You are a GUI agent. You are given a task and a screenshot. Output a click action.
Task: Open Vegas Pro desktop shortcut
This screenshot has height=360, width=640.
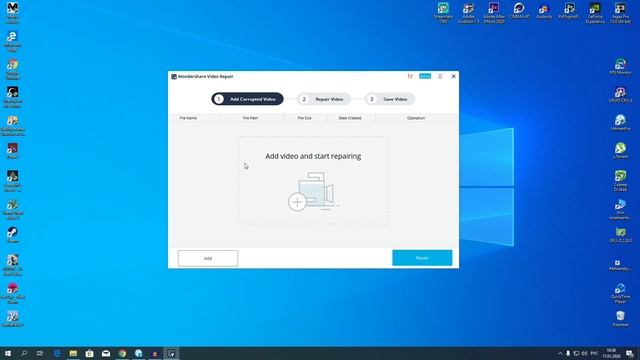click(x=620, y=12)
